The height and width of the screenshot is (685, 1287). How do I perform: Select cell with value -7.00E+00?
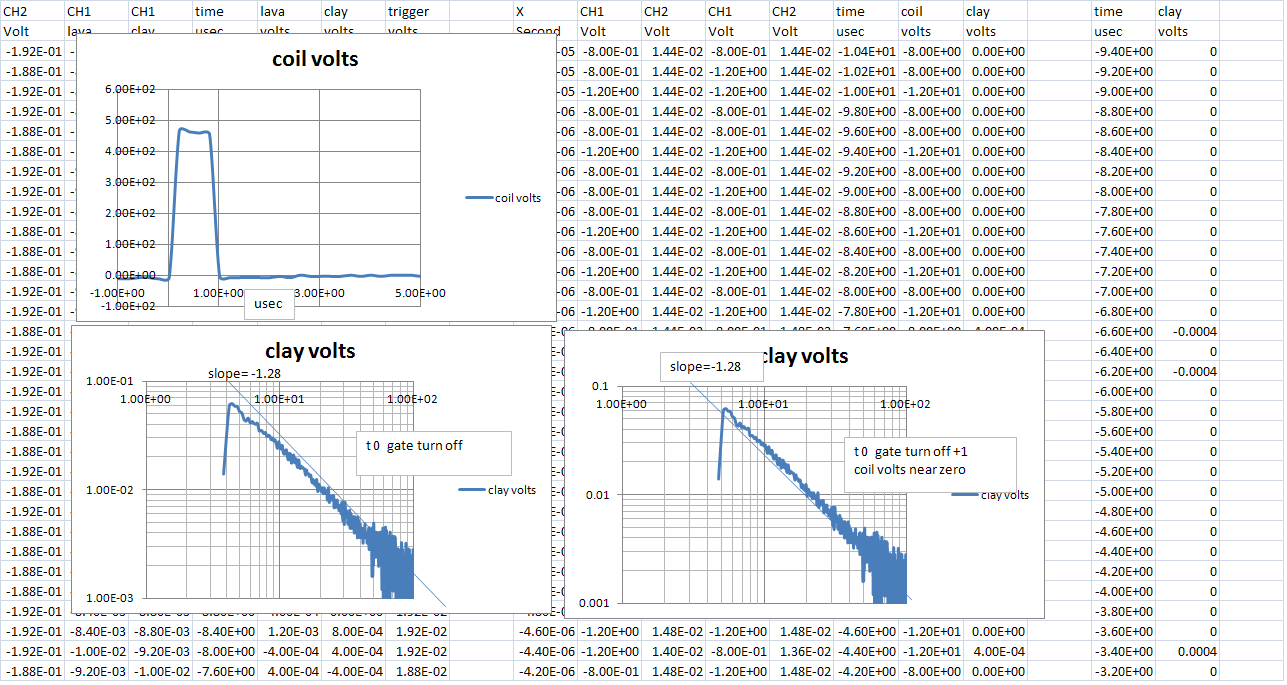[x=1124, y=291]
